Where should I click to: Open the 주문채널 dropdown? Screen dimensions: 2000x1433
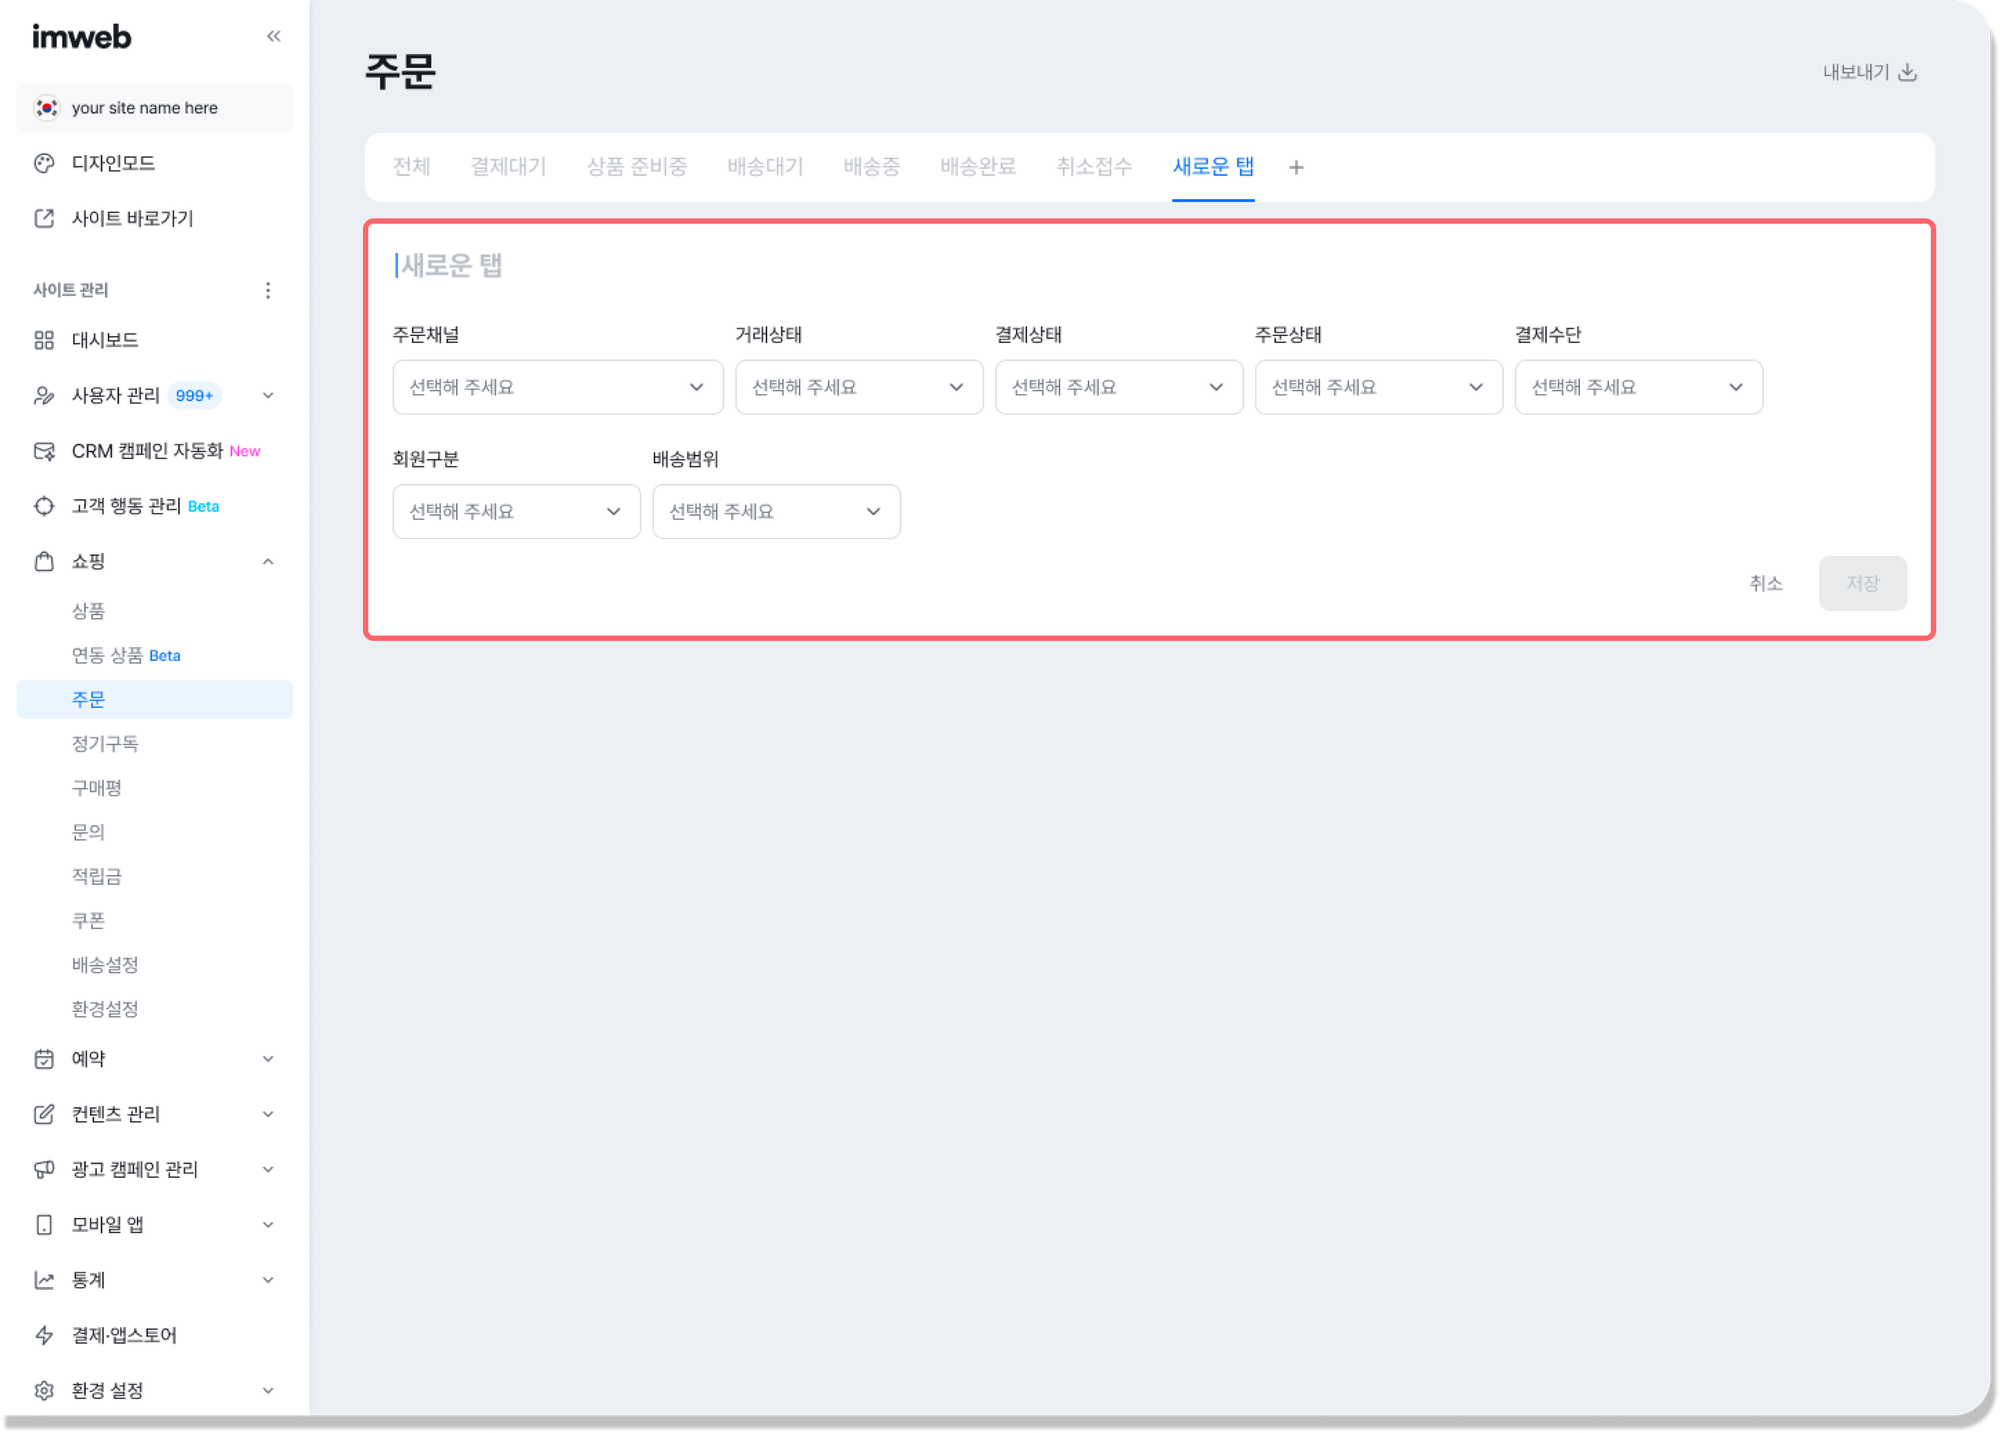[557, 387]
